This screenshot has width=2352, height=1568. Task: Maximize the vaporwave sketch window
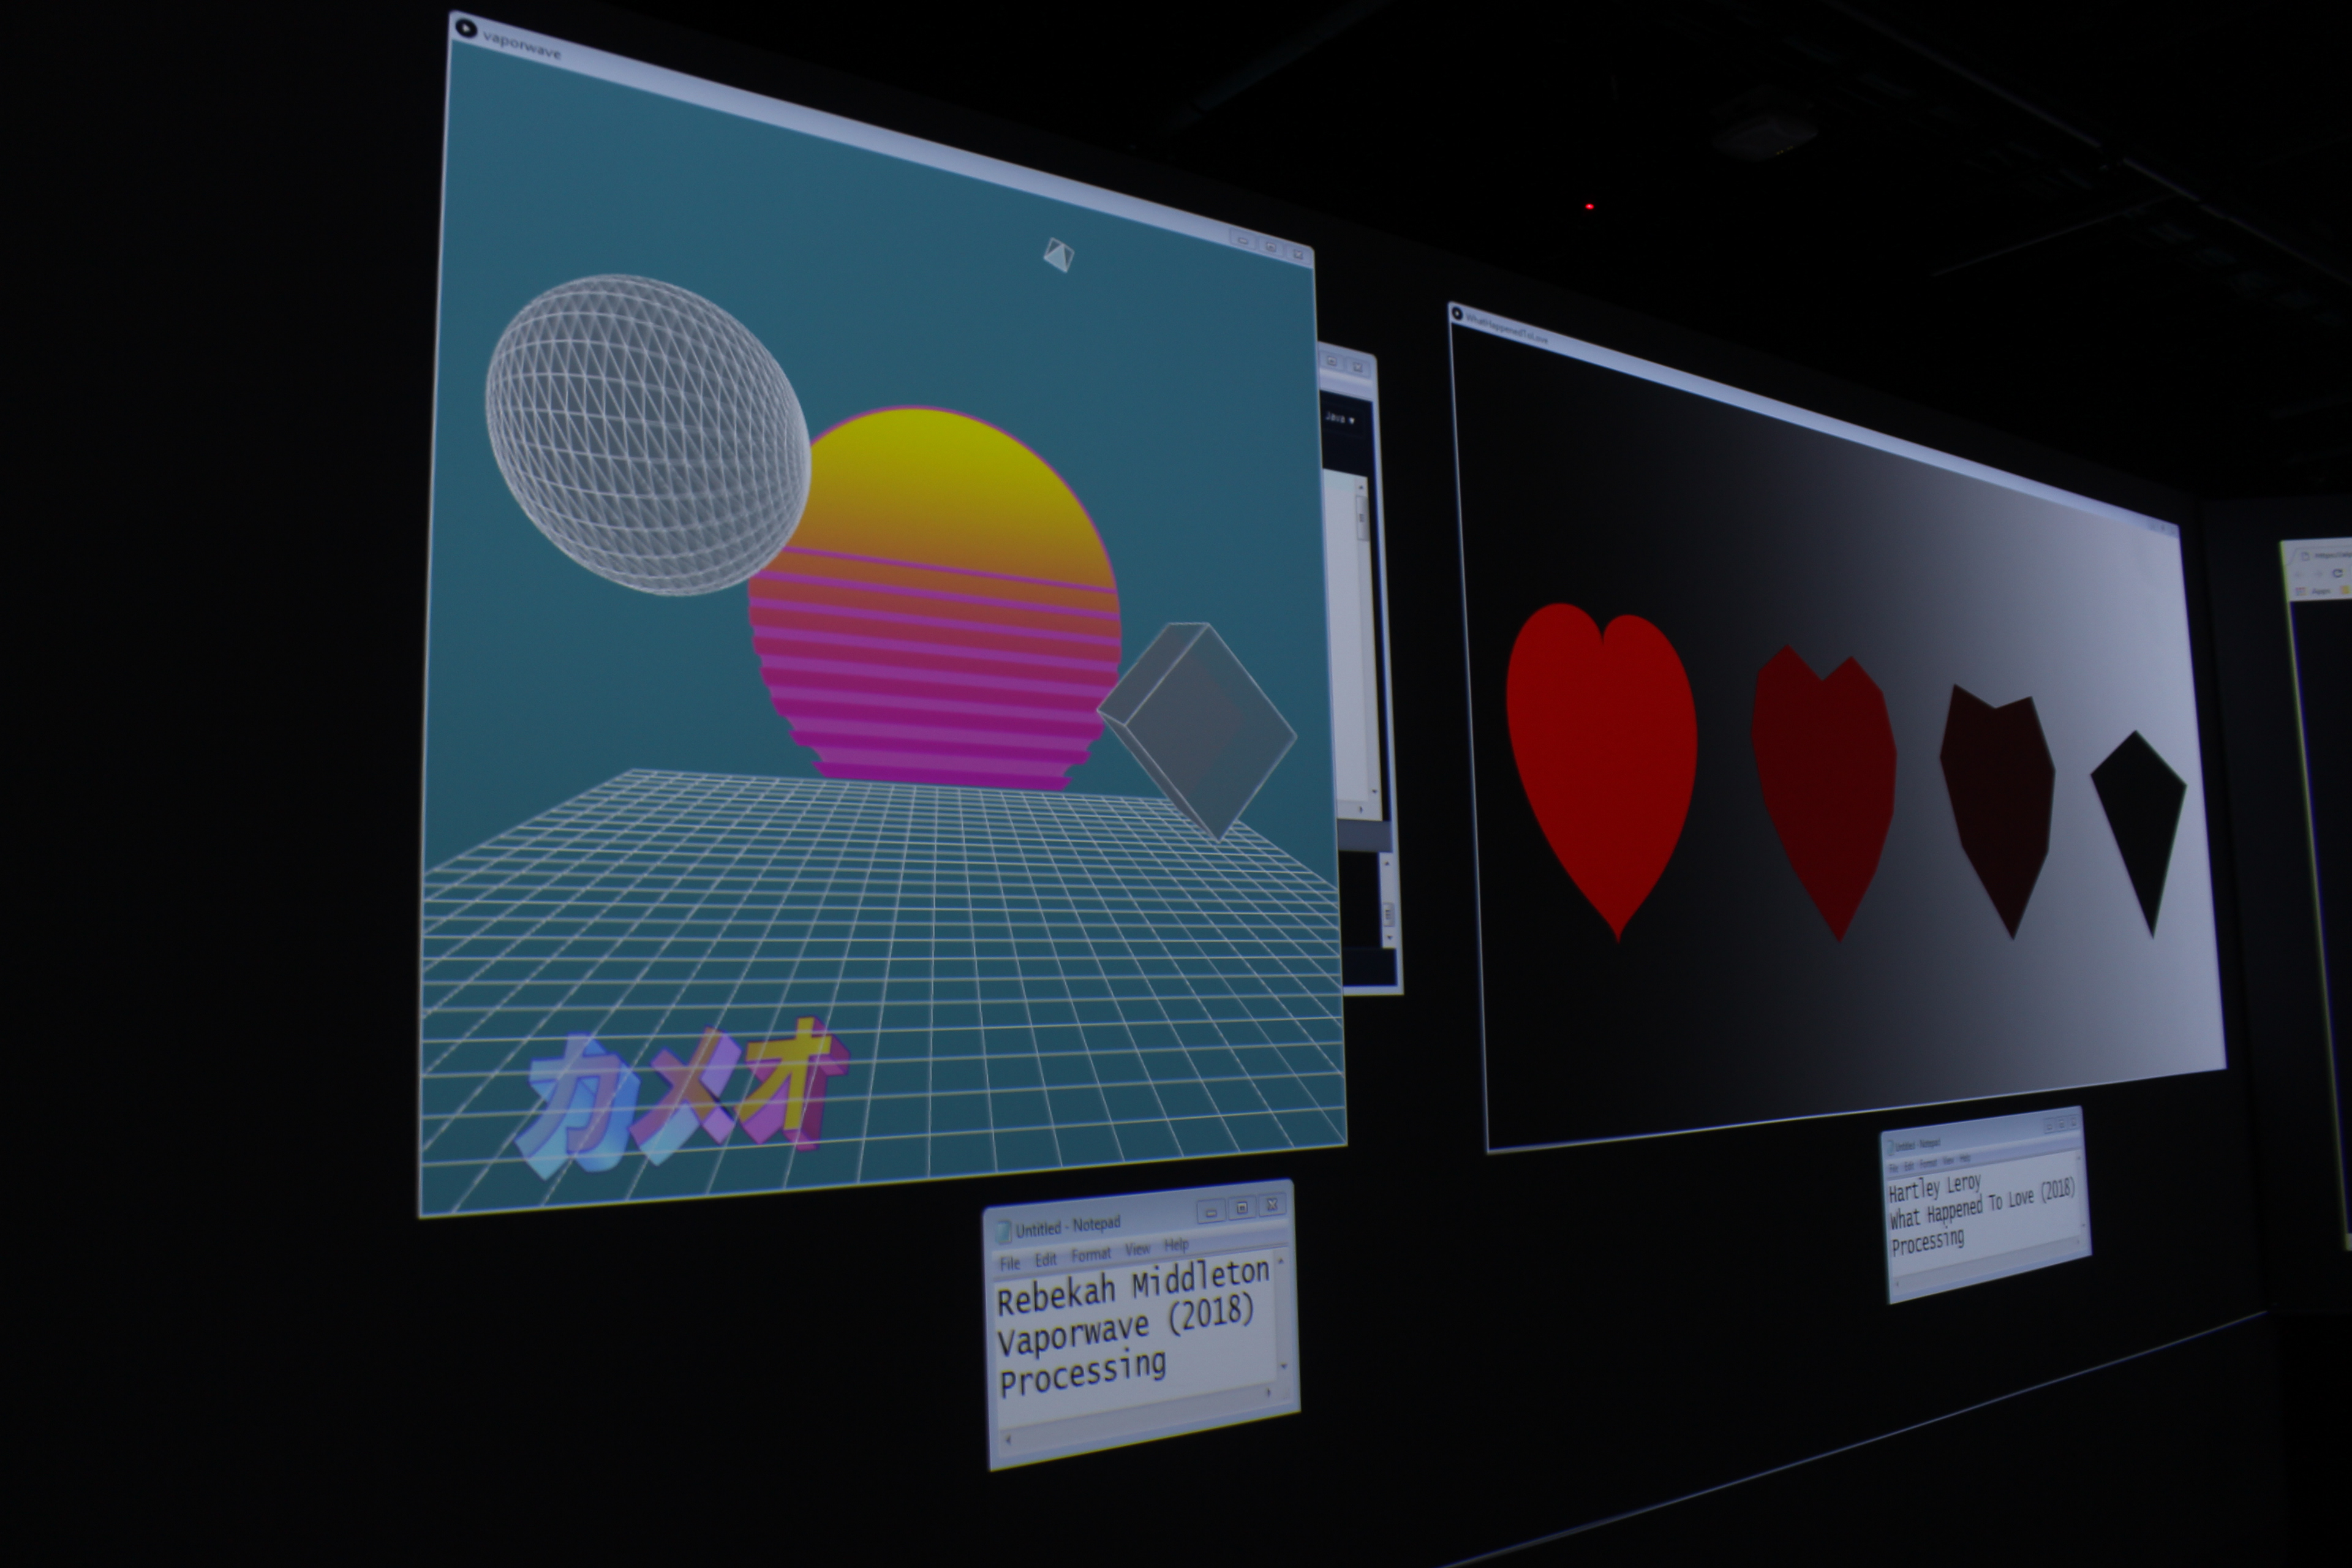(1270, 247)
